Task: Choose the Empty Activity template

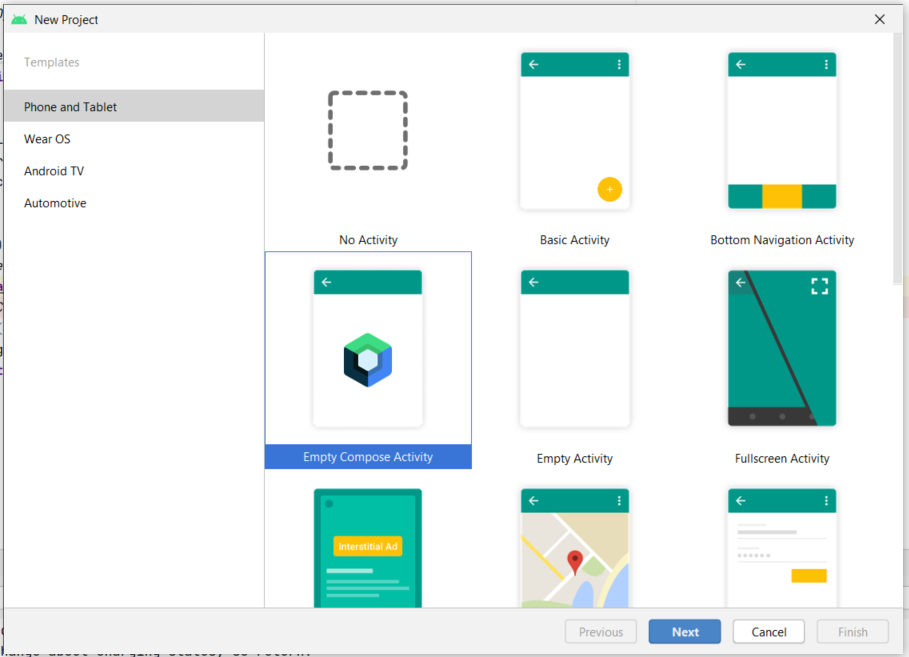Action: pos(574,347)
